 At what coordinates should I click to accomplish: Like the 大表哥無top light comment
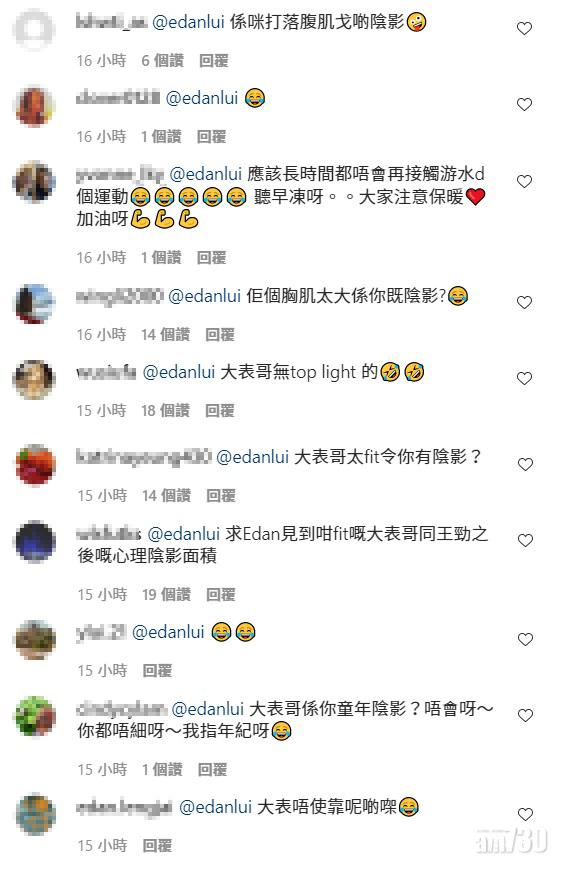click(x=524, y=379)
